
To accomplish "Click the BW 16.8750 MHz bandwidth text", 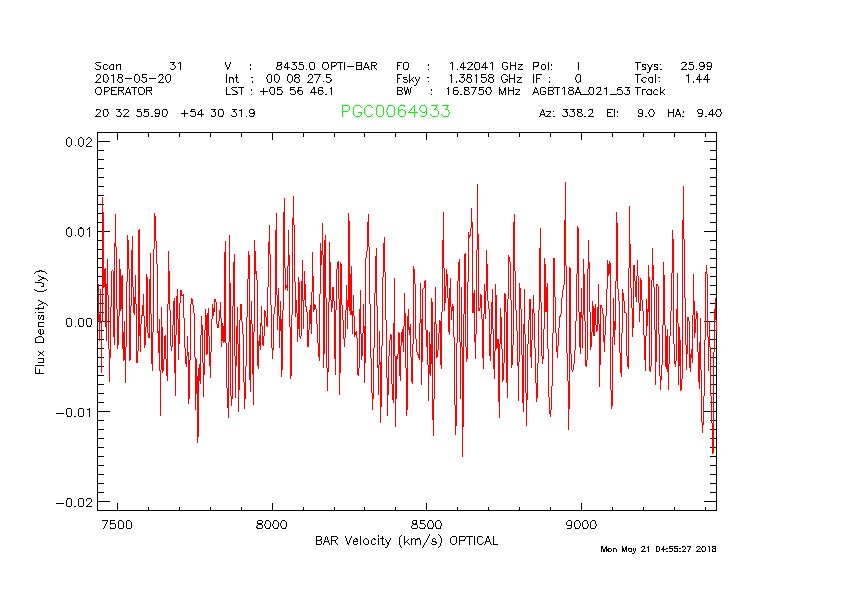I will click(459, 90).
